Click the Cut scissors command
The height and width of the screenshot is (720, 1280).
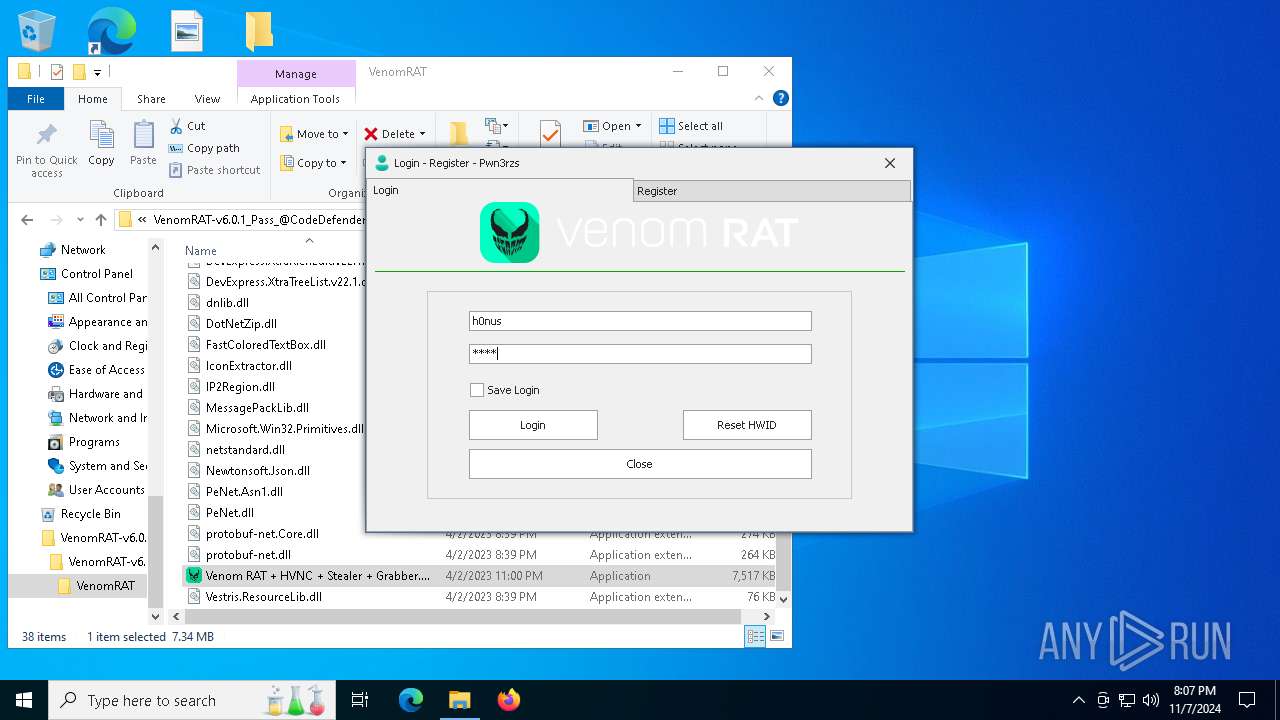pyautogui.click(x=187, y=126)
